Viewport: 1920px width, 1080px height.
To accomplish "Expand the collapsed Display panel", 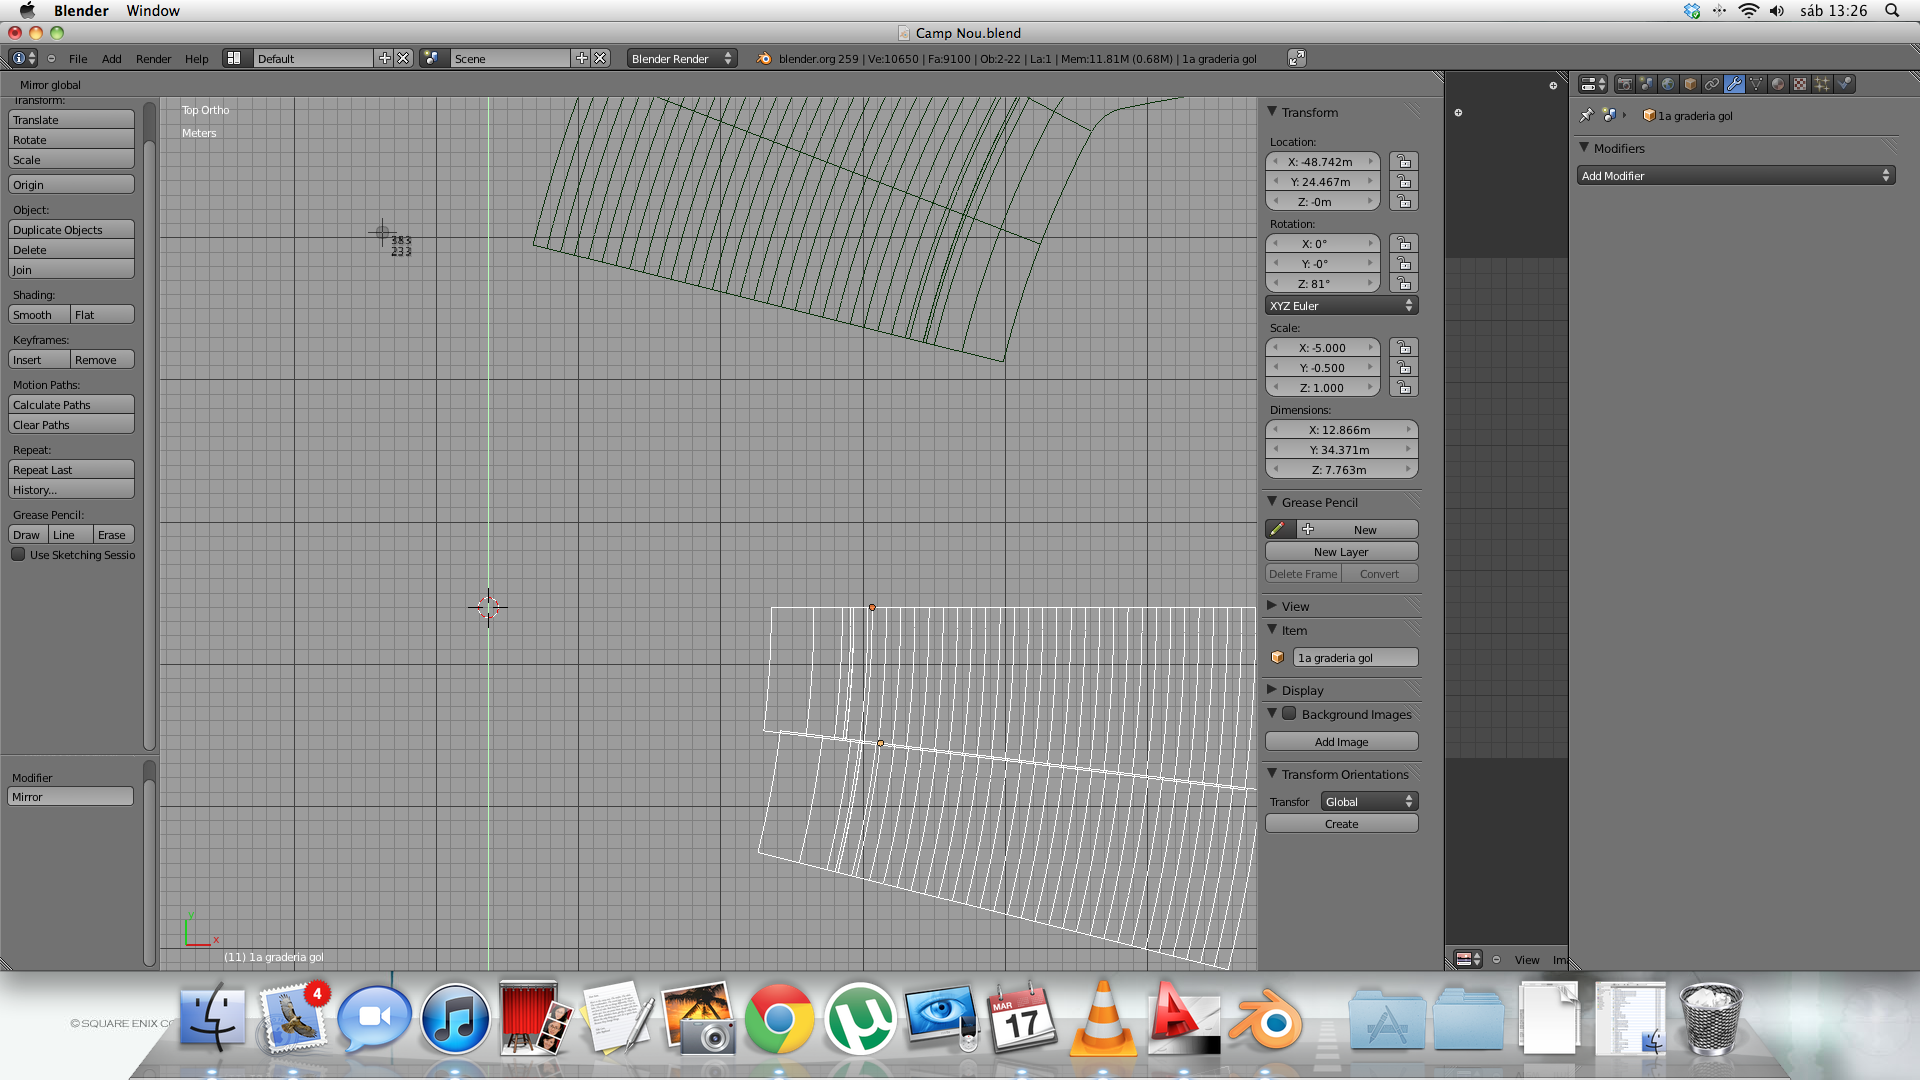I will [1302, 690].
